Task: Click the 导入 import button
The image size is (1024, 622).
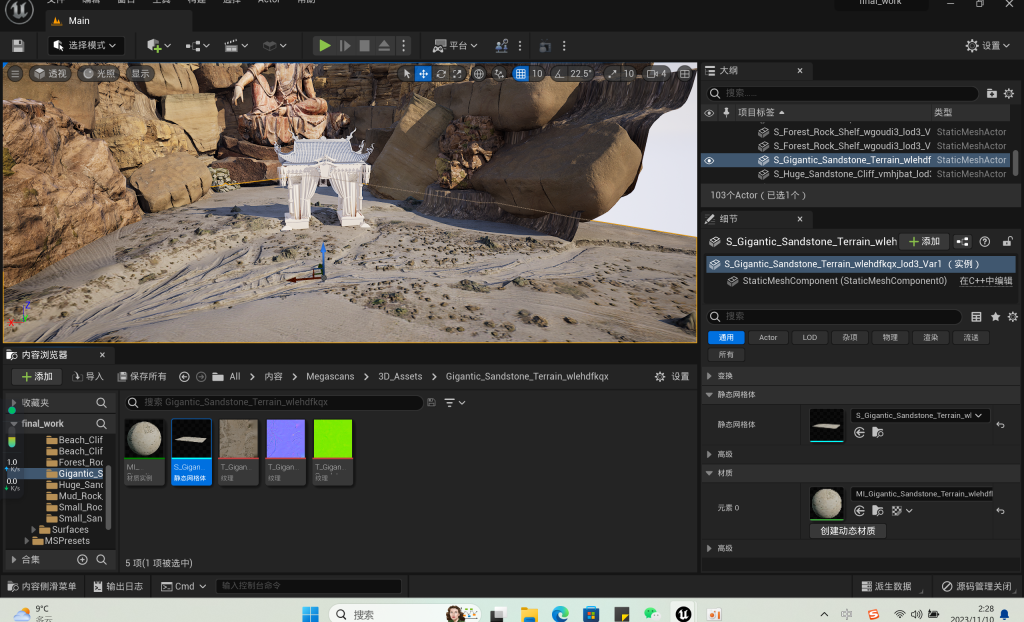Action: [x=88, y=377]
